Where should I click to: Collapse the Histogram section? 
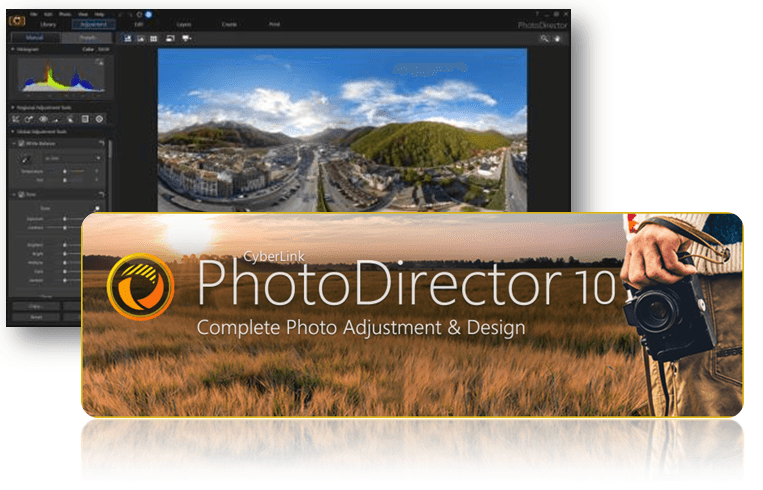pyautogui.click(x=11, y=48)
